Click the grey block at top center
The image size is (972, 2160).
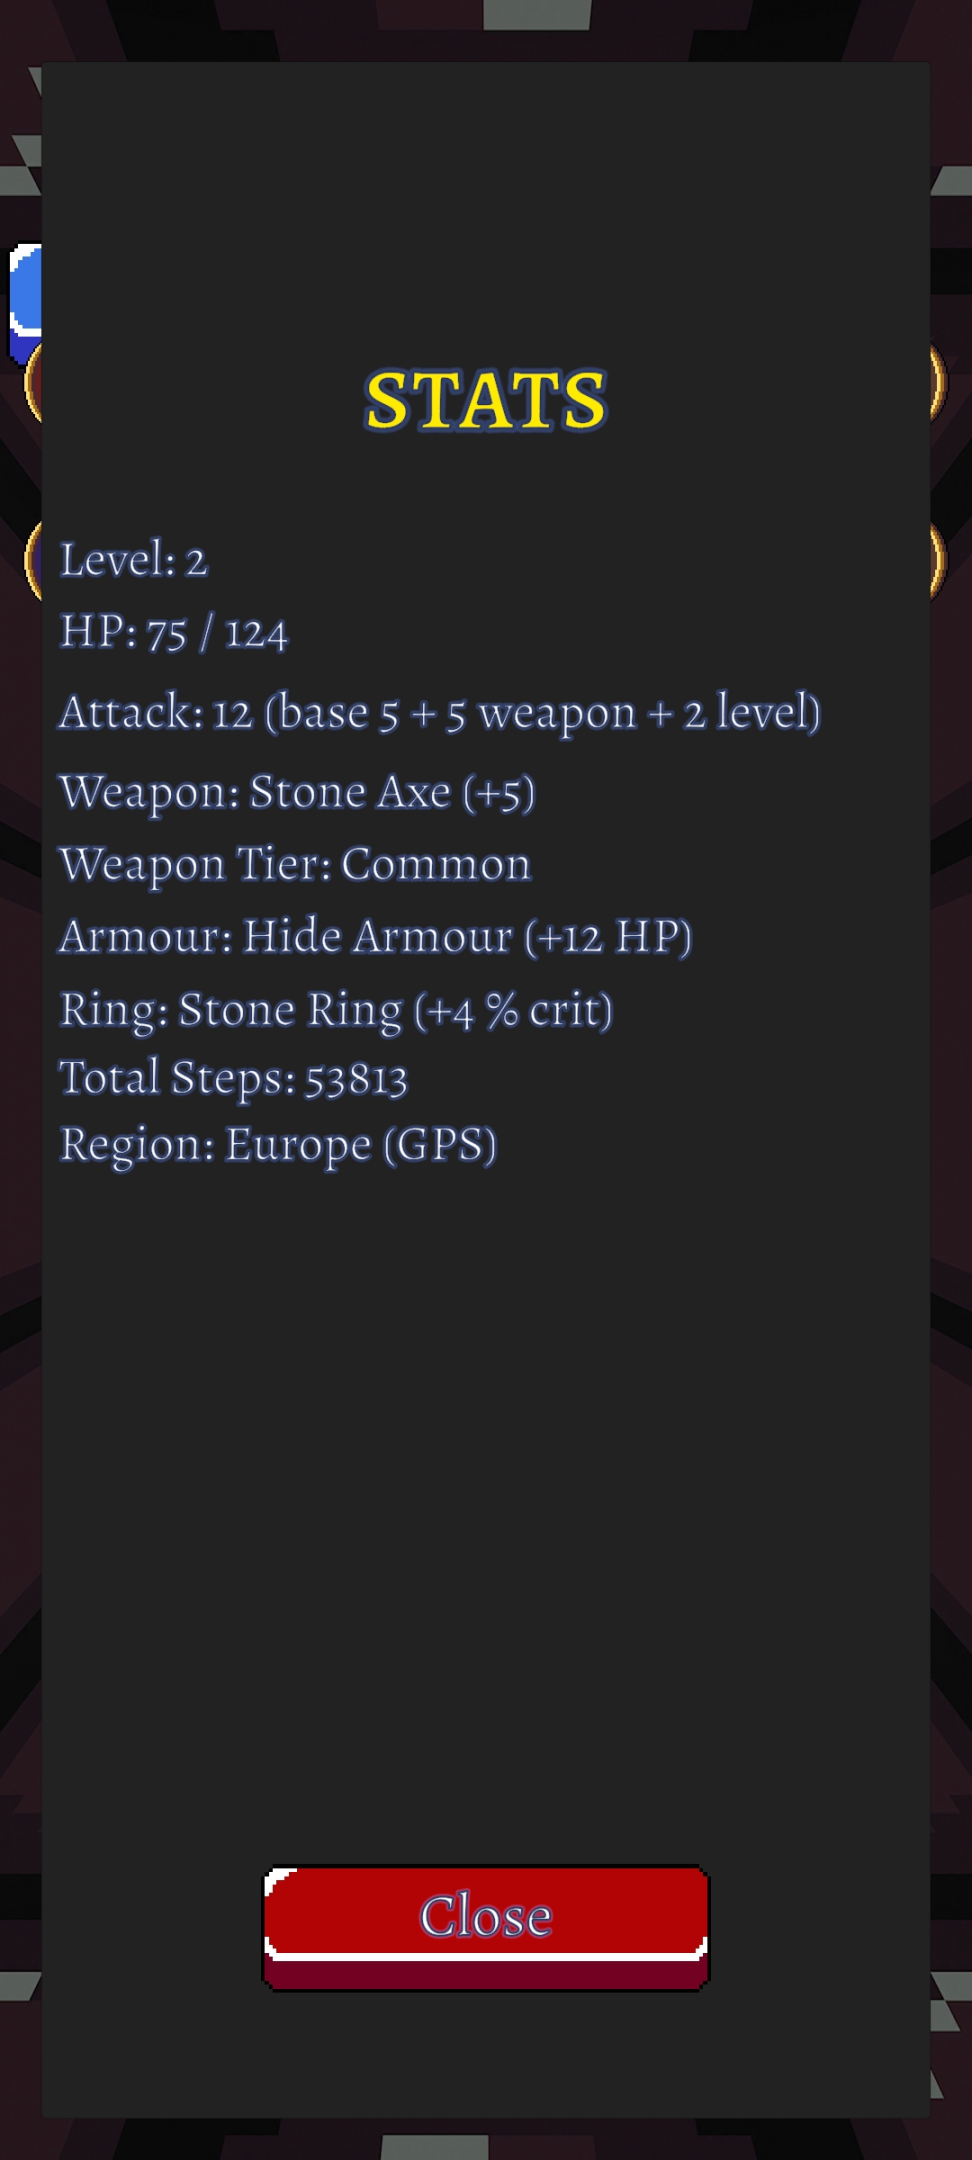pyautogui.click(x=537, y=14)
